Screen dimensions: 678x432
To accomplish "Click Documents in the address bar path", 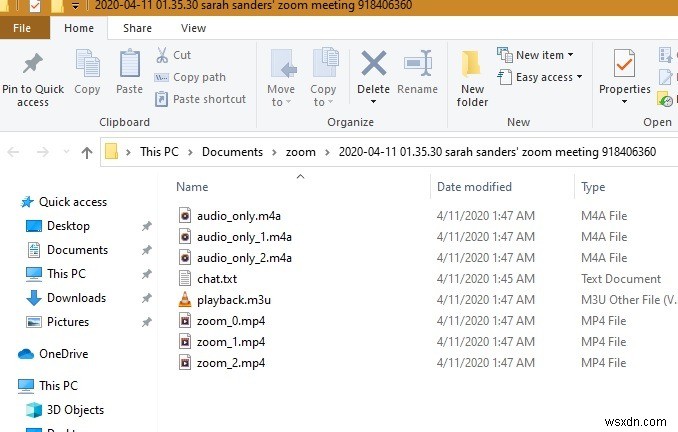I will coord(232,152).
